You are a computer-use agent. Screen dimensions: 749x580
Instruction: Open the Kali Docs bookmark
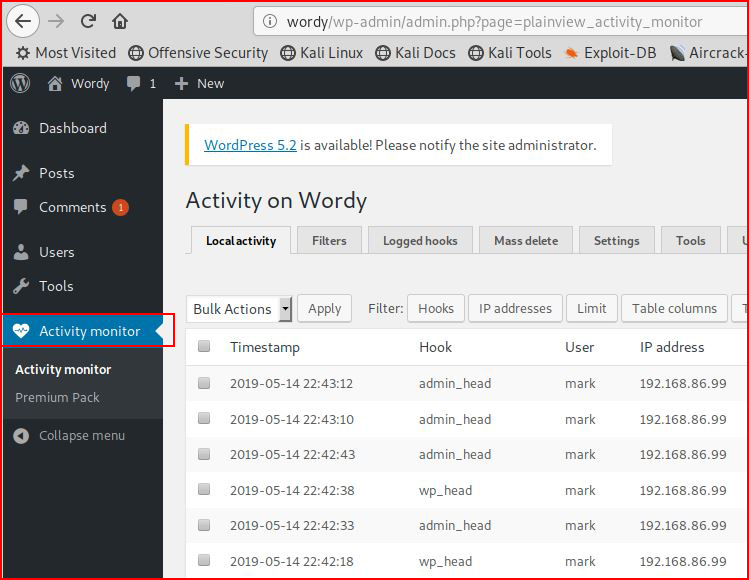click(x=416, y=53)
